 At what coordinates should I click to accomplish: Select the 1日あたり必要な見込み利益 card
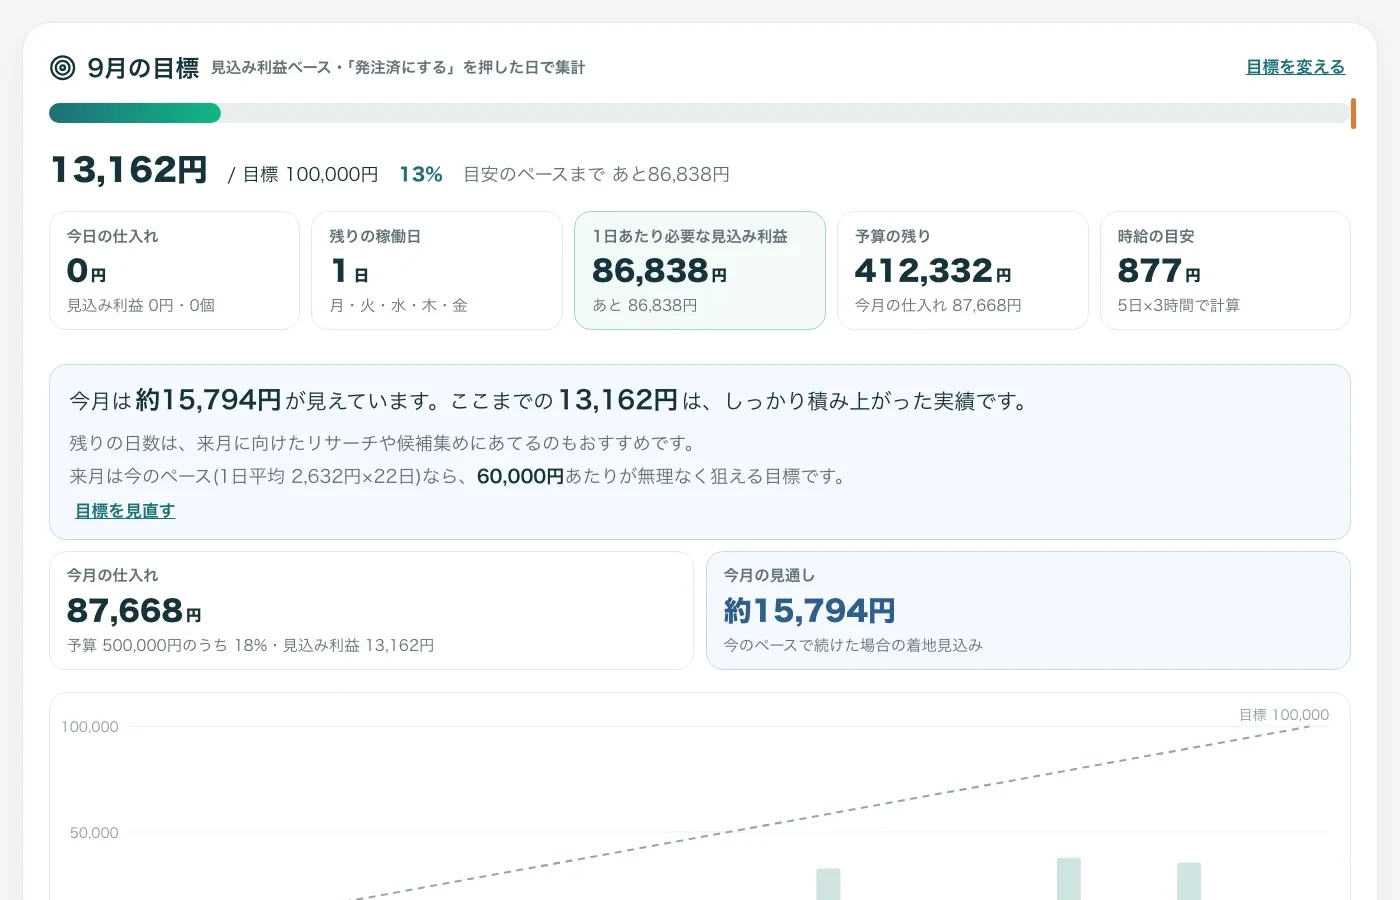point(700,270)
